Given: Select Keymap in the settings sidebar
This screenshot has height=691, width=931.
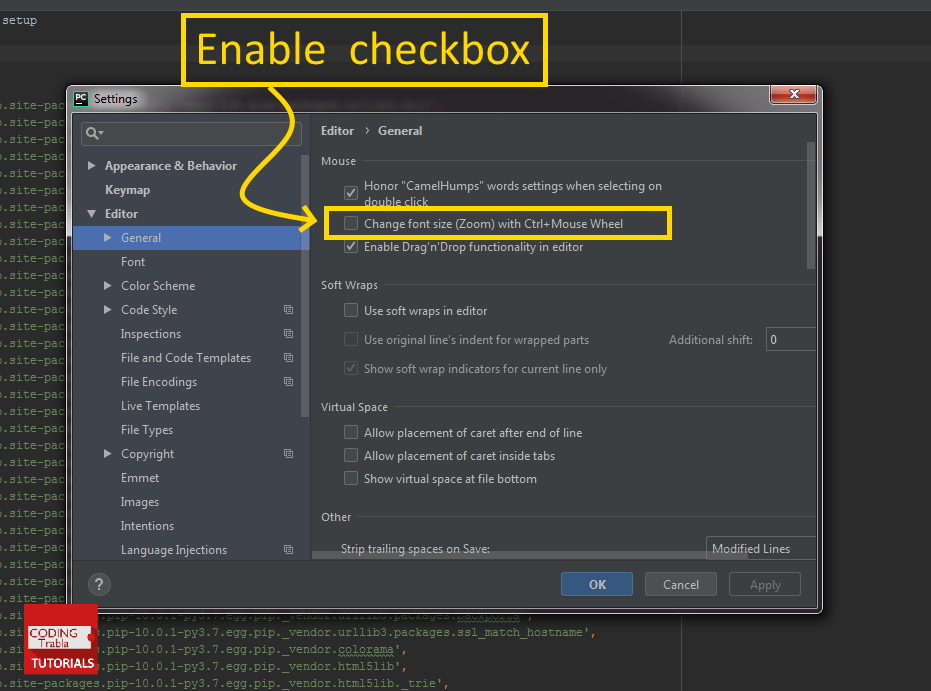Looking at the screenshot, I should 128,189.
